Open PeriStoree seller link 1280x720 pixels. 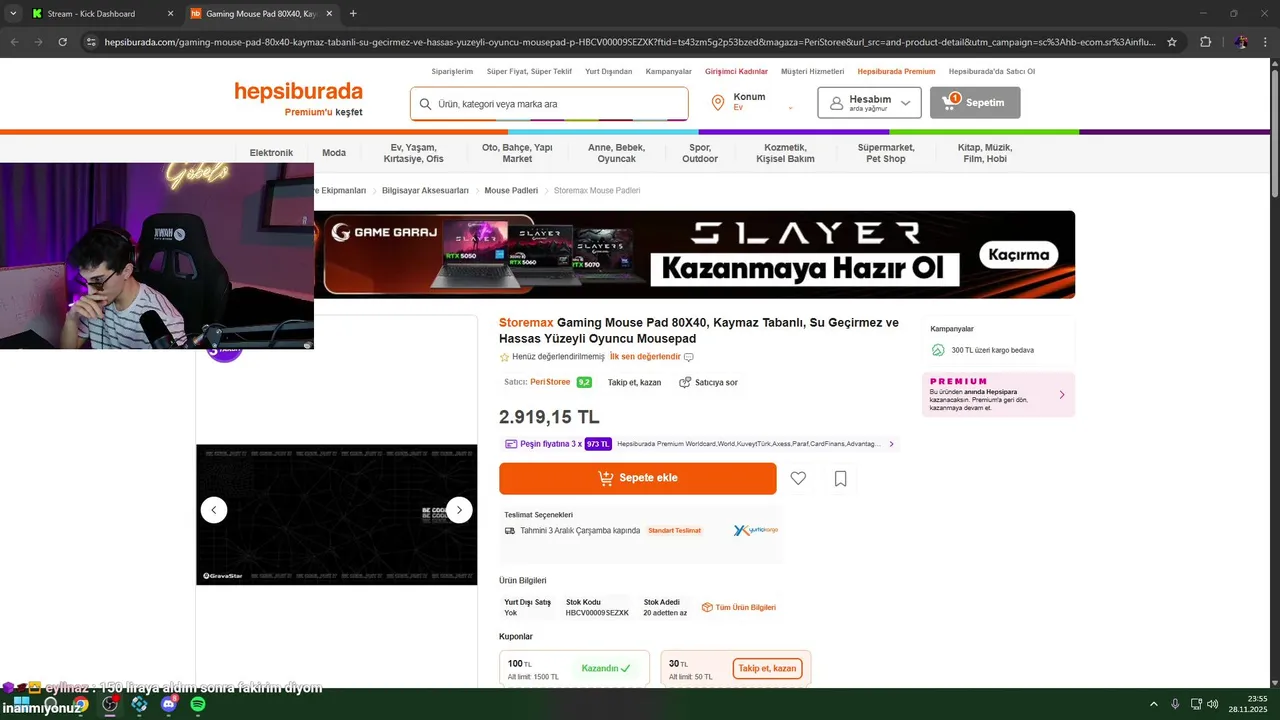point(550,382)
